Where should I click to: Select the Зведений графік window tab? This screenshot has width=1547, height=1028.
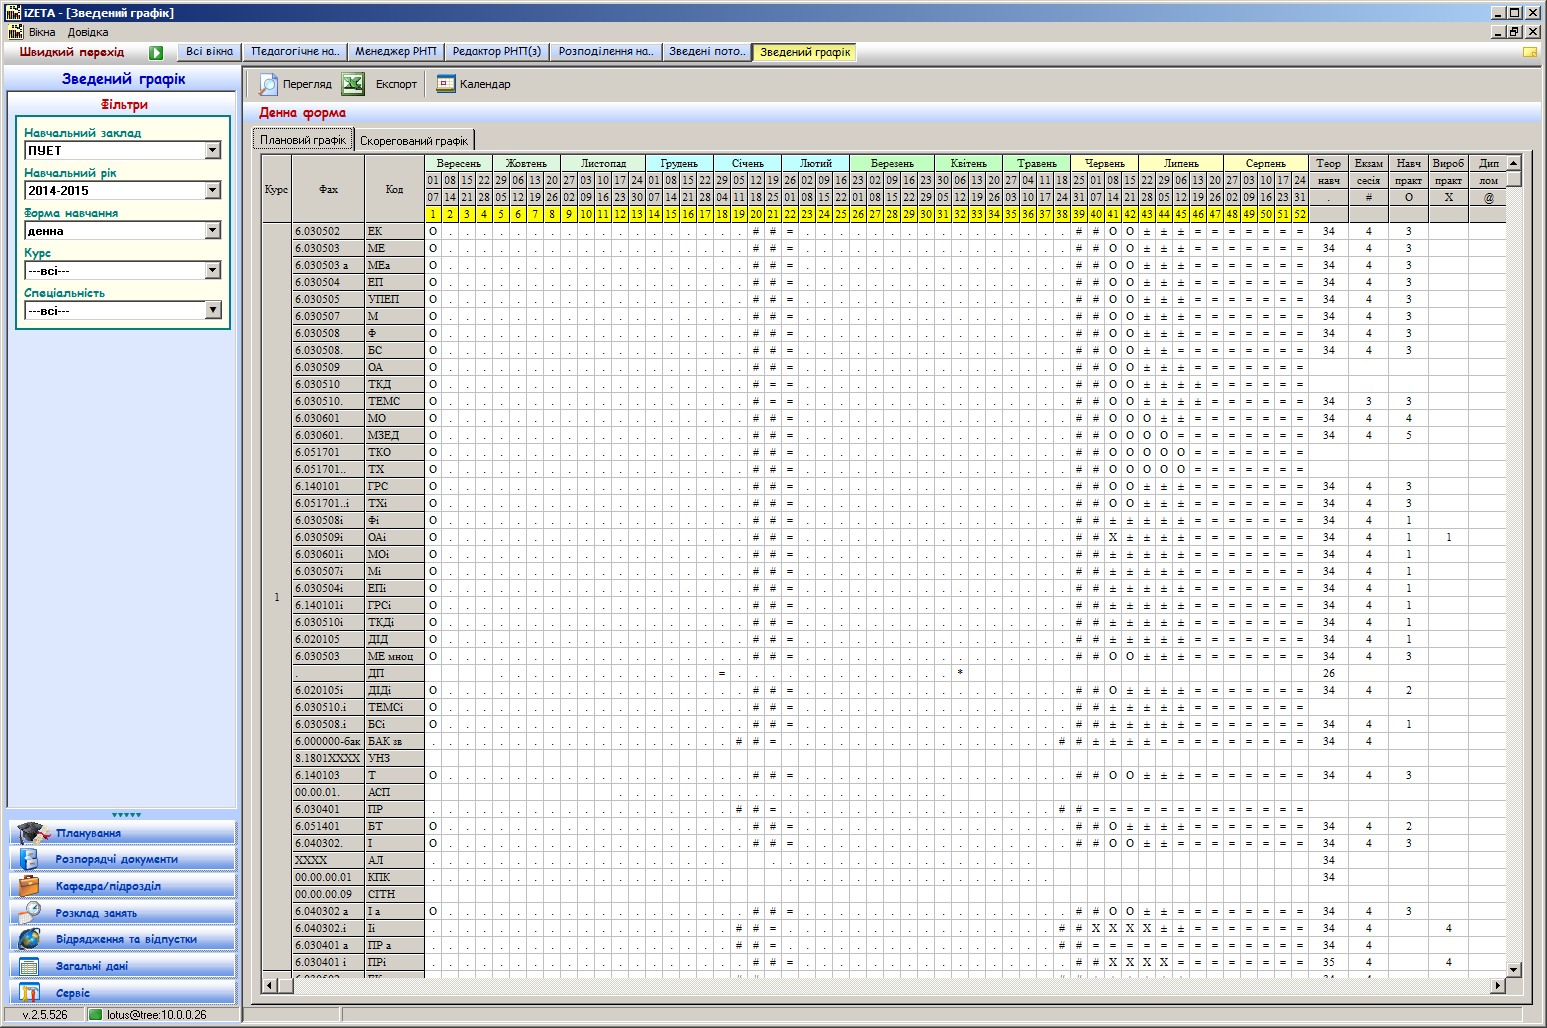pyautogui.click(x=805, y=52)
